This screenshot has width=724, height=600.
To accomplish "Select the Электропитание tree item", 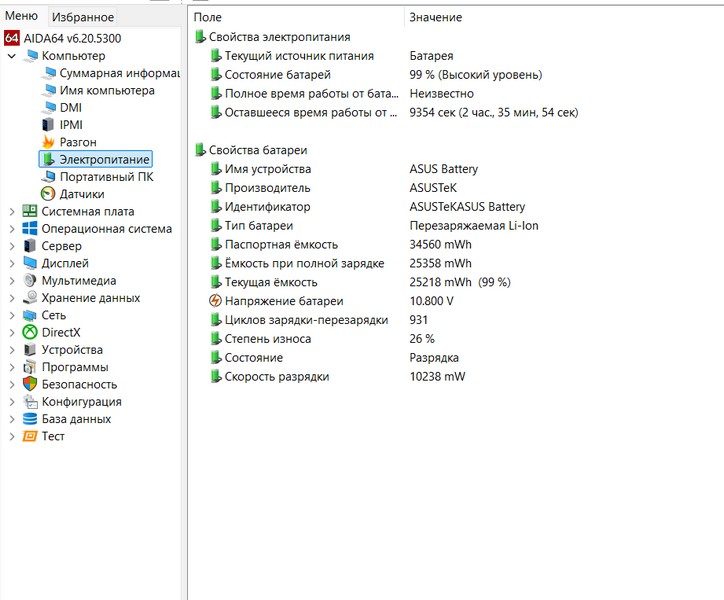I will pos(104,159).
